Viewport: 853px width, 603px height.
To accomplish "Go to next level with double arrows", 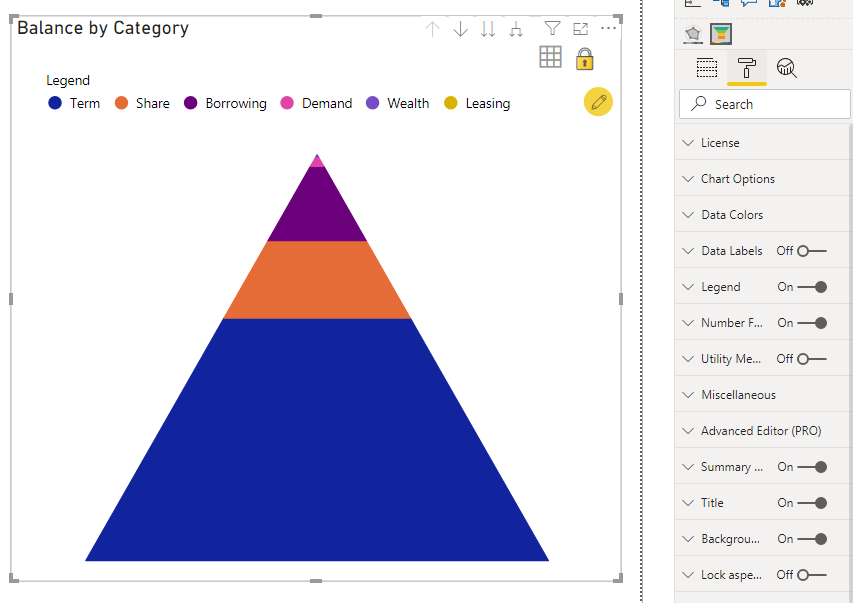I will pos(488,29).
